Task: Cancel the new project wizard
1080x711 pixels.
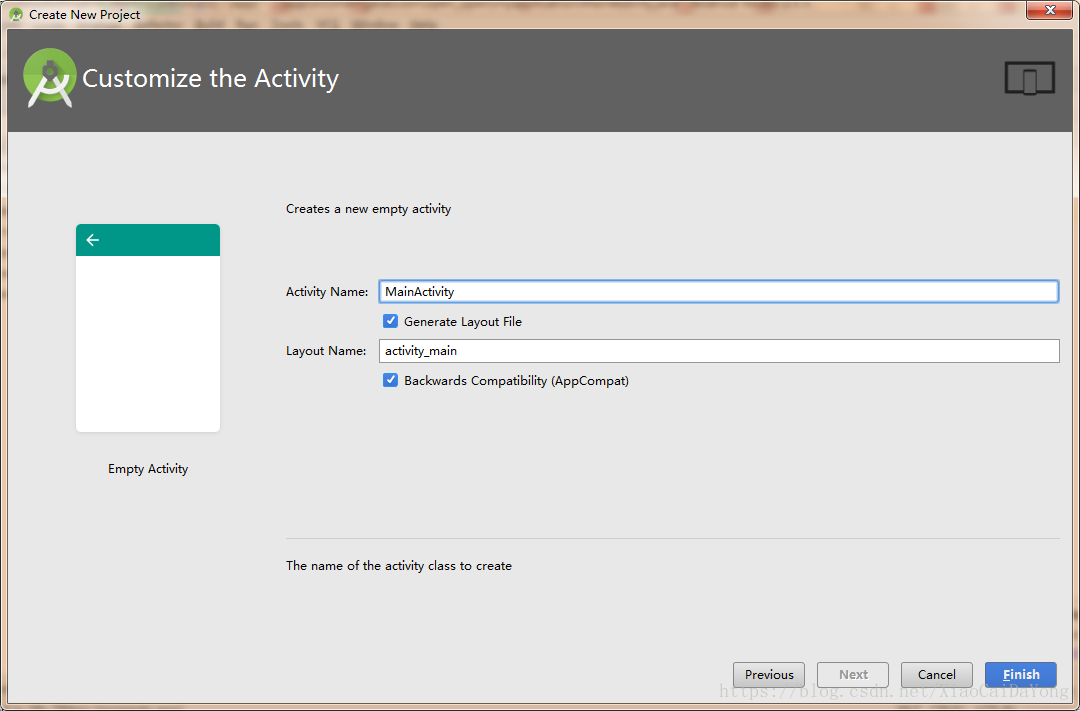Action: (x=936, y=674)
